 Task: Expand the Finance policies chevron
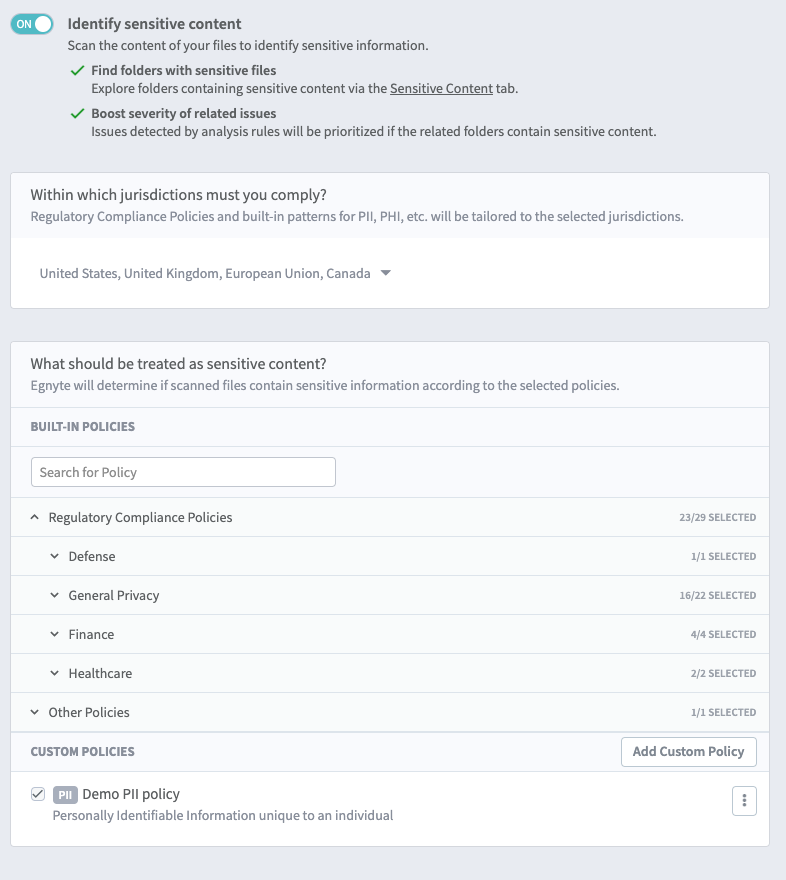[55, 635]
